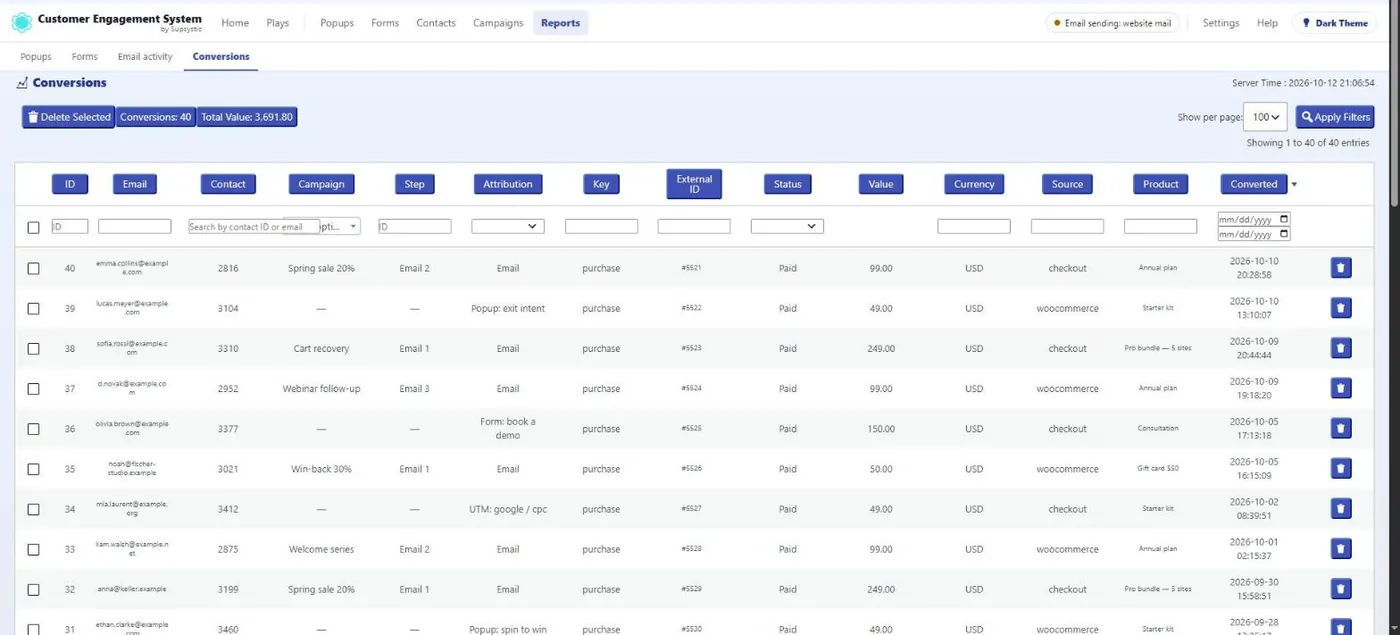Click contact ID 2816 cell

(x=228, y=268)
